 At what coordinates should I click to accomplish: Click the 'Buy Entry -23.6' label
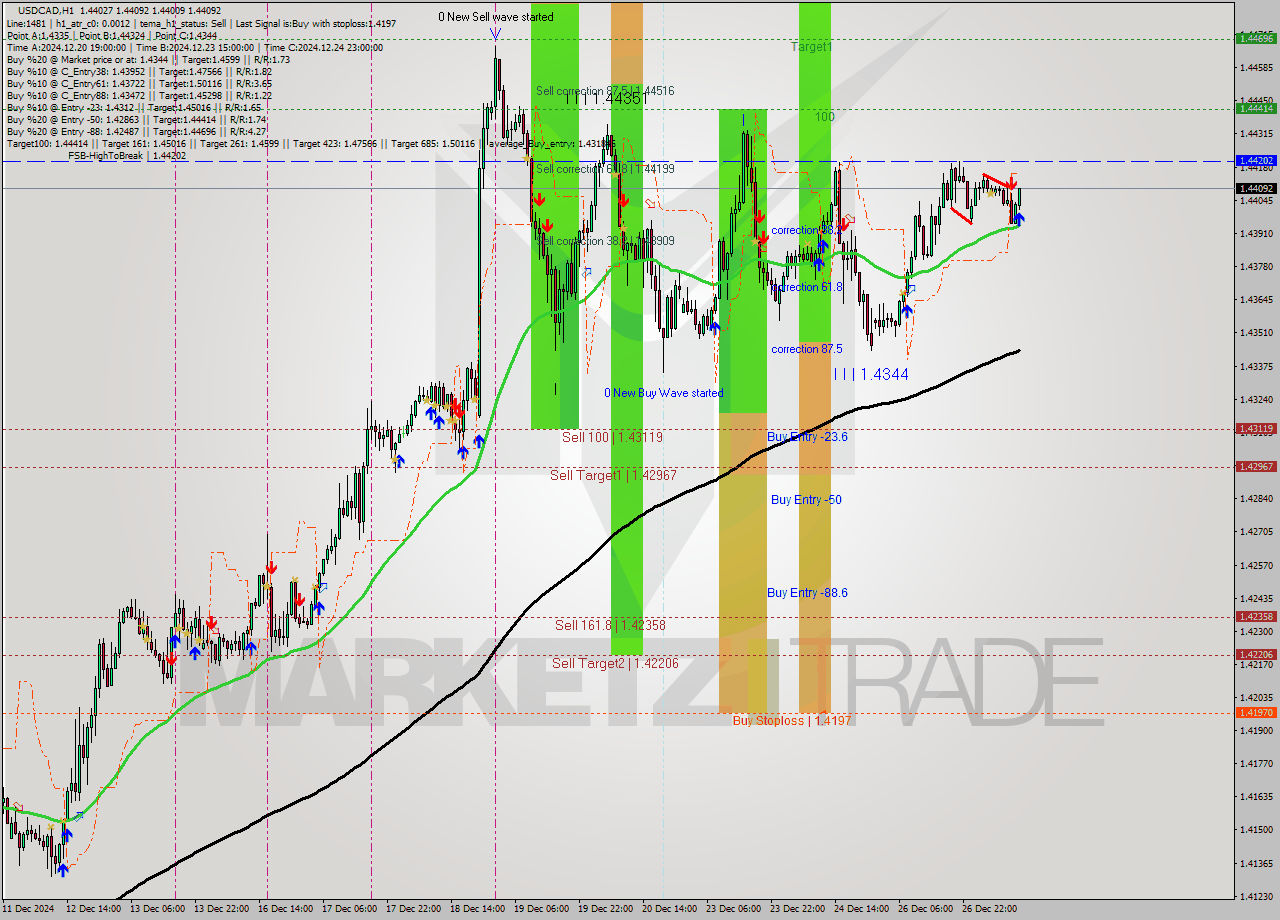coord(807,437)
